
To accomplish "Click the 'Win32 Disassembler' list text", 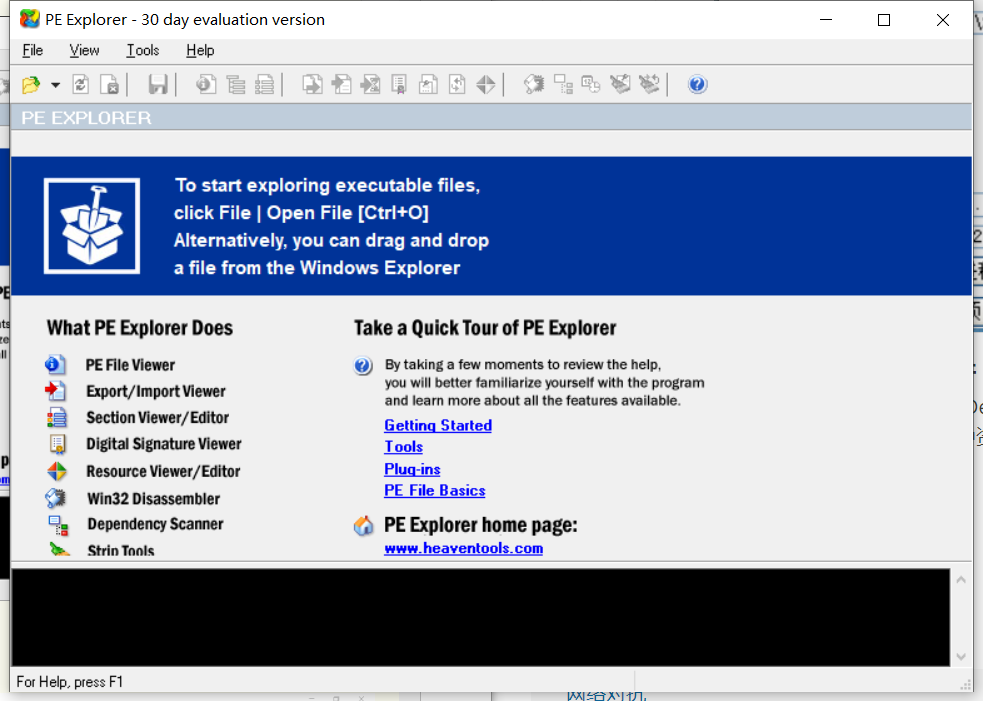I will click(x=154, y=499).
